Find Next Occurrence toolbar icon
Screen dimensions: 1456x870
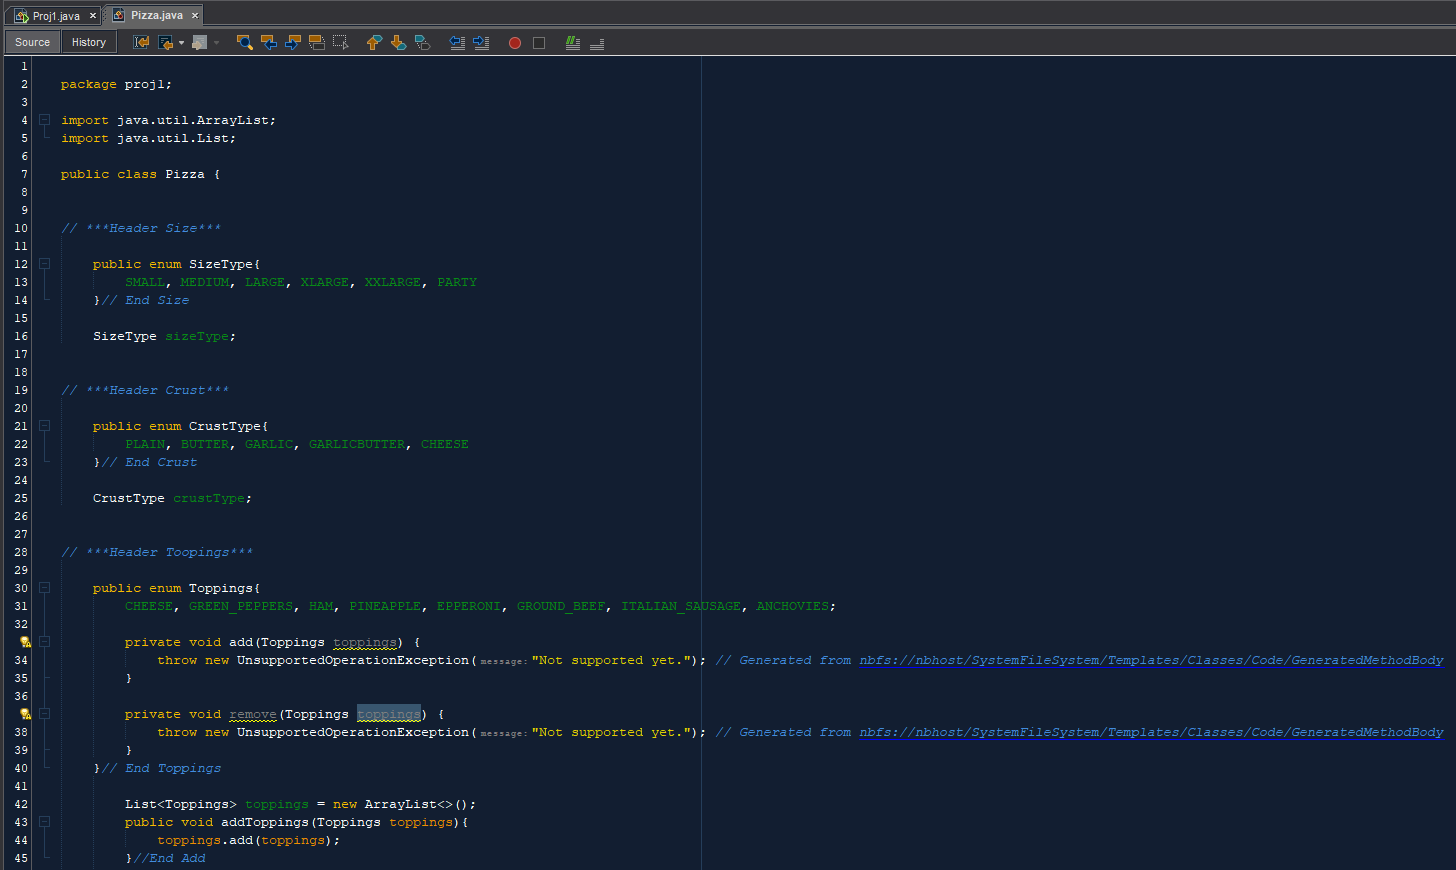pyautogui.click(x=292, y=42)
